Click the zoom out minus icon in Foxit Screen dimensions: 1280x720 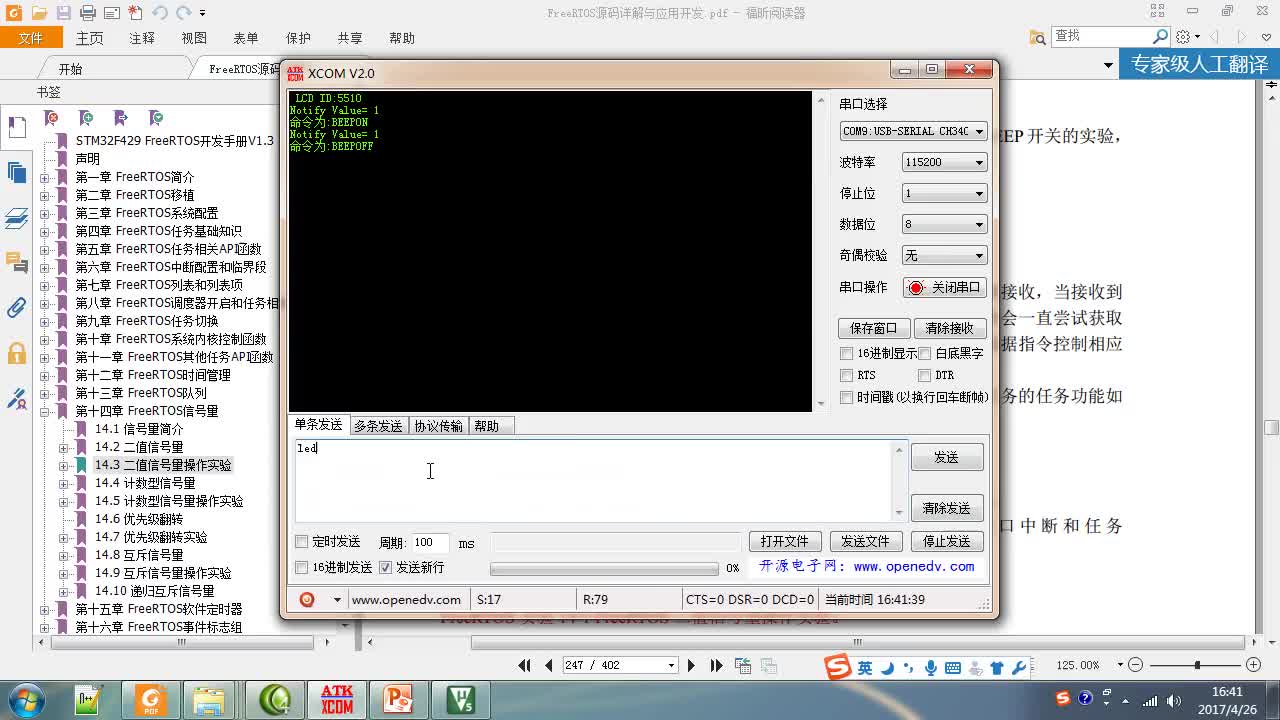(1135, 665)
